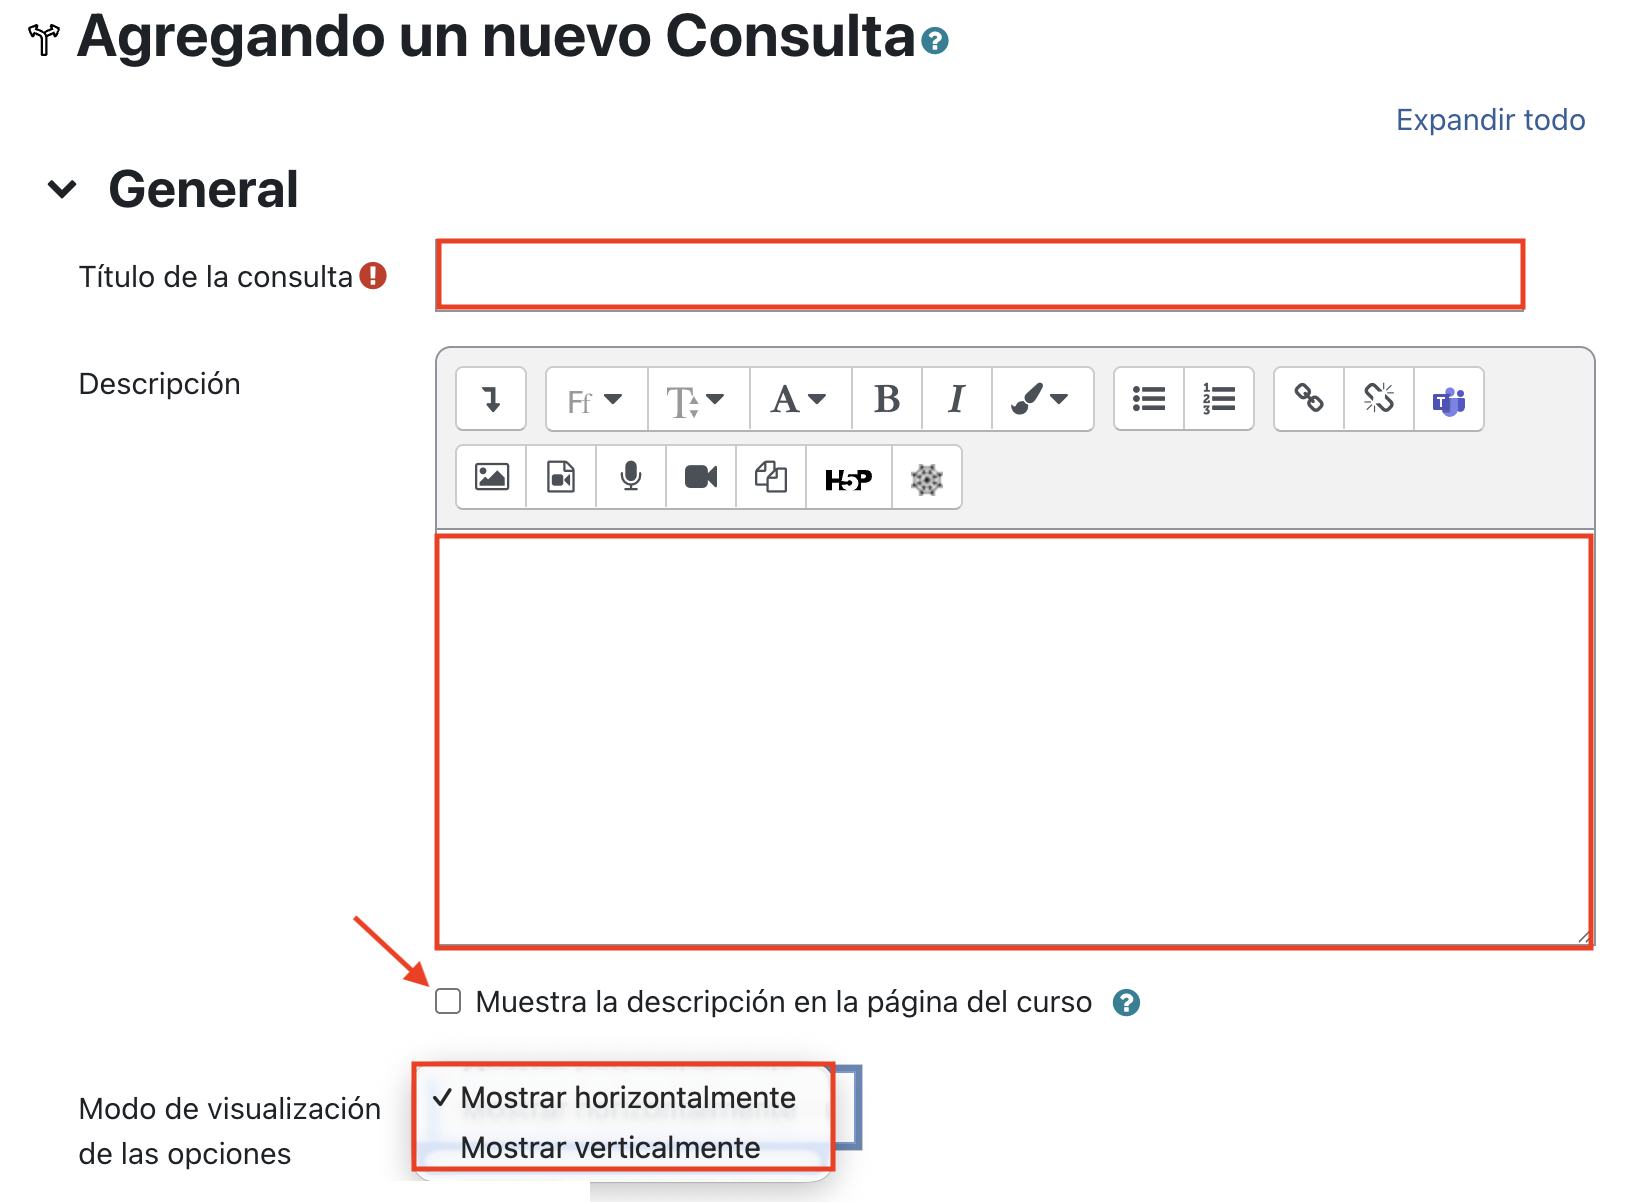Image resolution: width=1630 pixels, height=1202 pixels.
Task: Open help for Muestra la descripción option
Action: (1126, 1002)
